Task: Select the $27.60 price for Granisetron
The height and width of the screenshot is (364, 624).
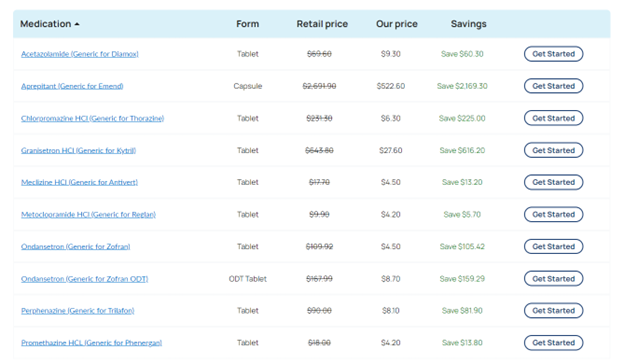Action: pyautogui.click(x=391, y=150)
